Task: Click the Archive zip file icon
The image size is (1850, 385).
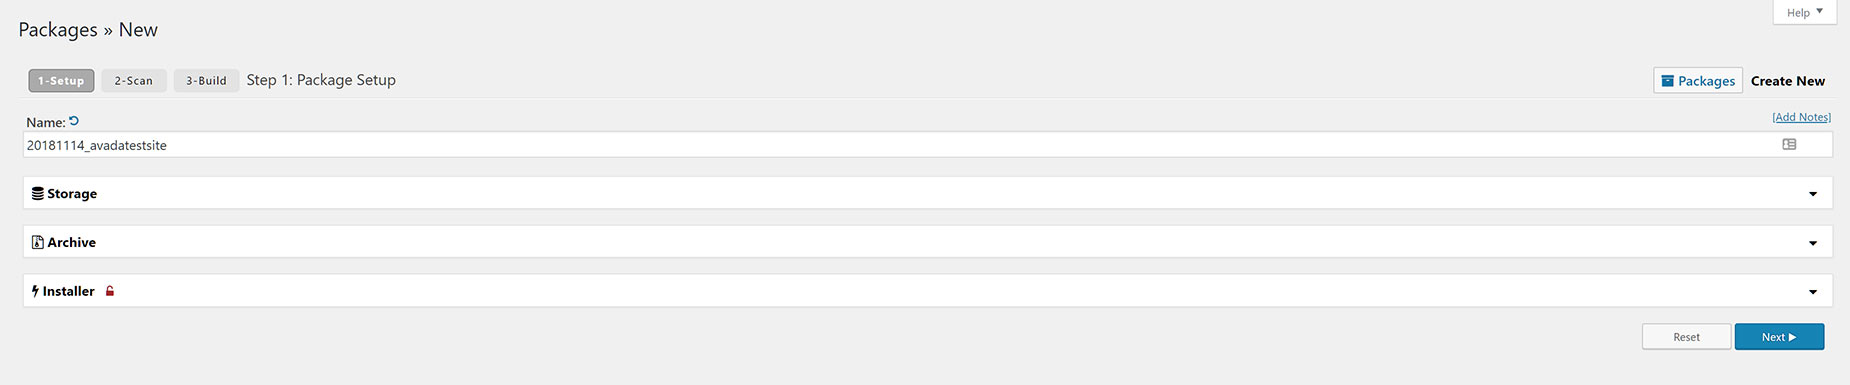Action: (x=38, y=242)
